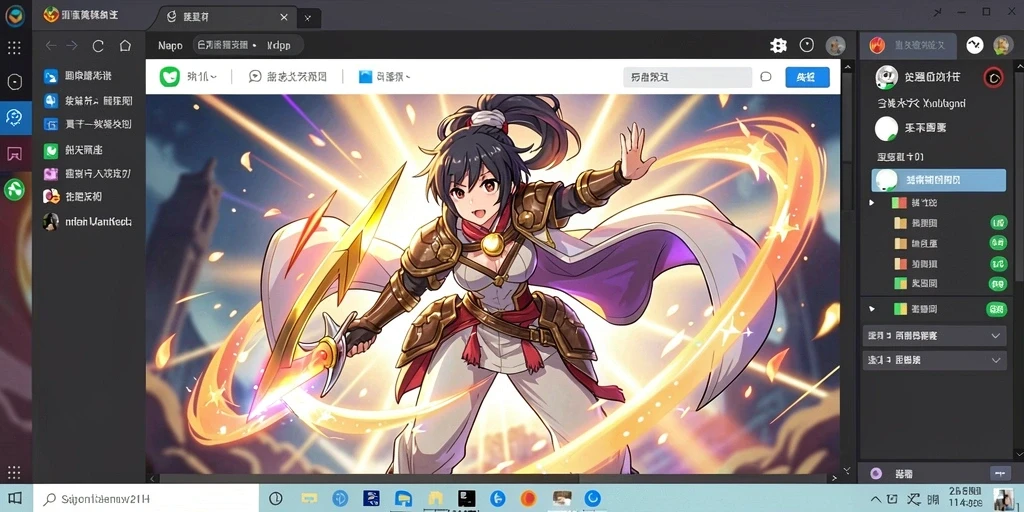Open the green circle app in left strip
This screenshot has width=1024, height=512.
pos(14,190)
